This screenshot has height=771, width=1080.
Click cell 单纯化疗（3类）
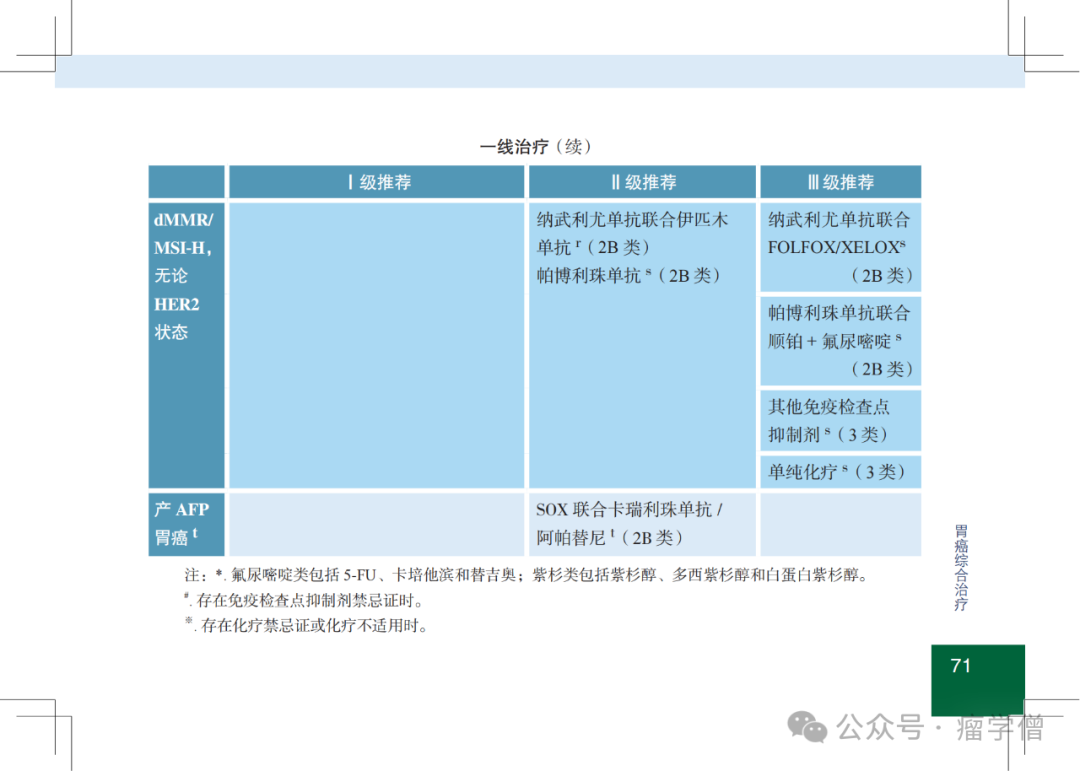(840, 472)
